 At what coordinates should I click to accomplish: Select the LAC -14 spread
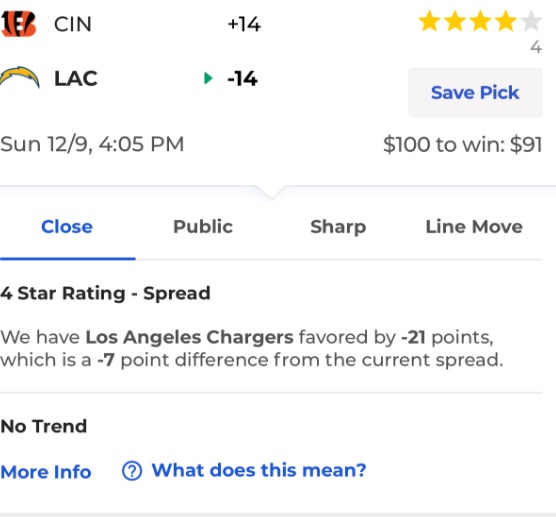click(242, 78)
